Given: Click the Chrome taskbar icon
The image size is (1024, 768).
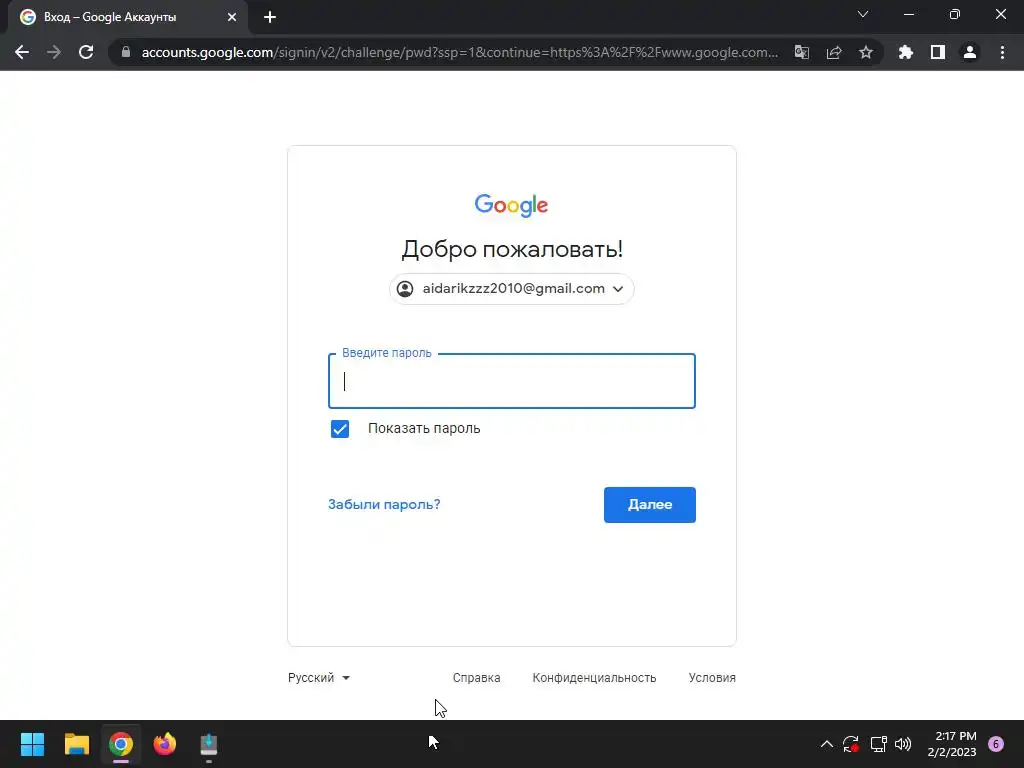Looking at the screenshot, I should click(121, 744).
